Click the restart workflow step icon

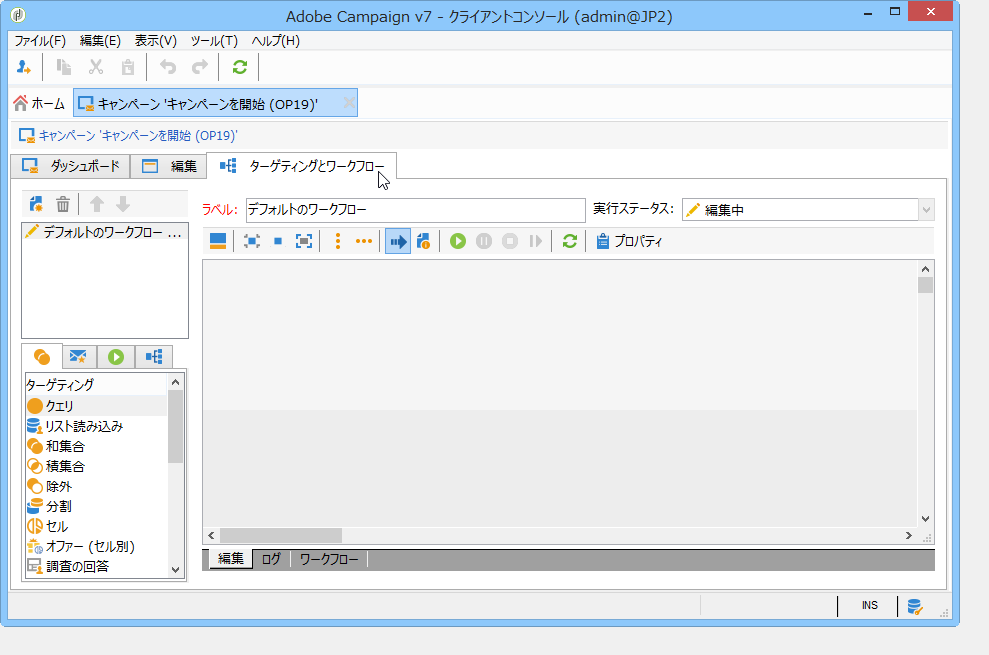point(535,241)
